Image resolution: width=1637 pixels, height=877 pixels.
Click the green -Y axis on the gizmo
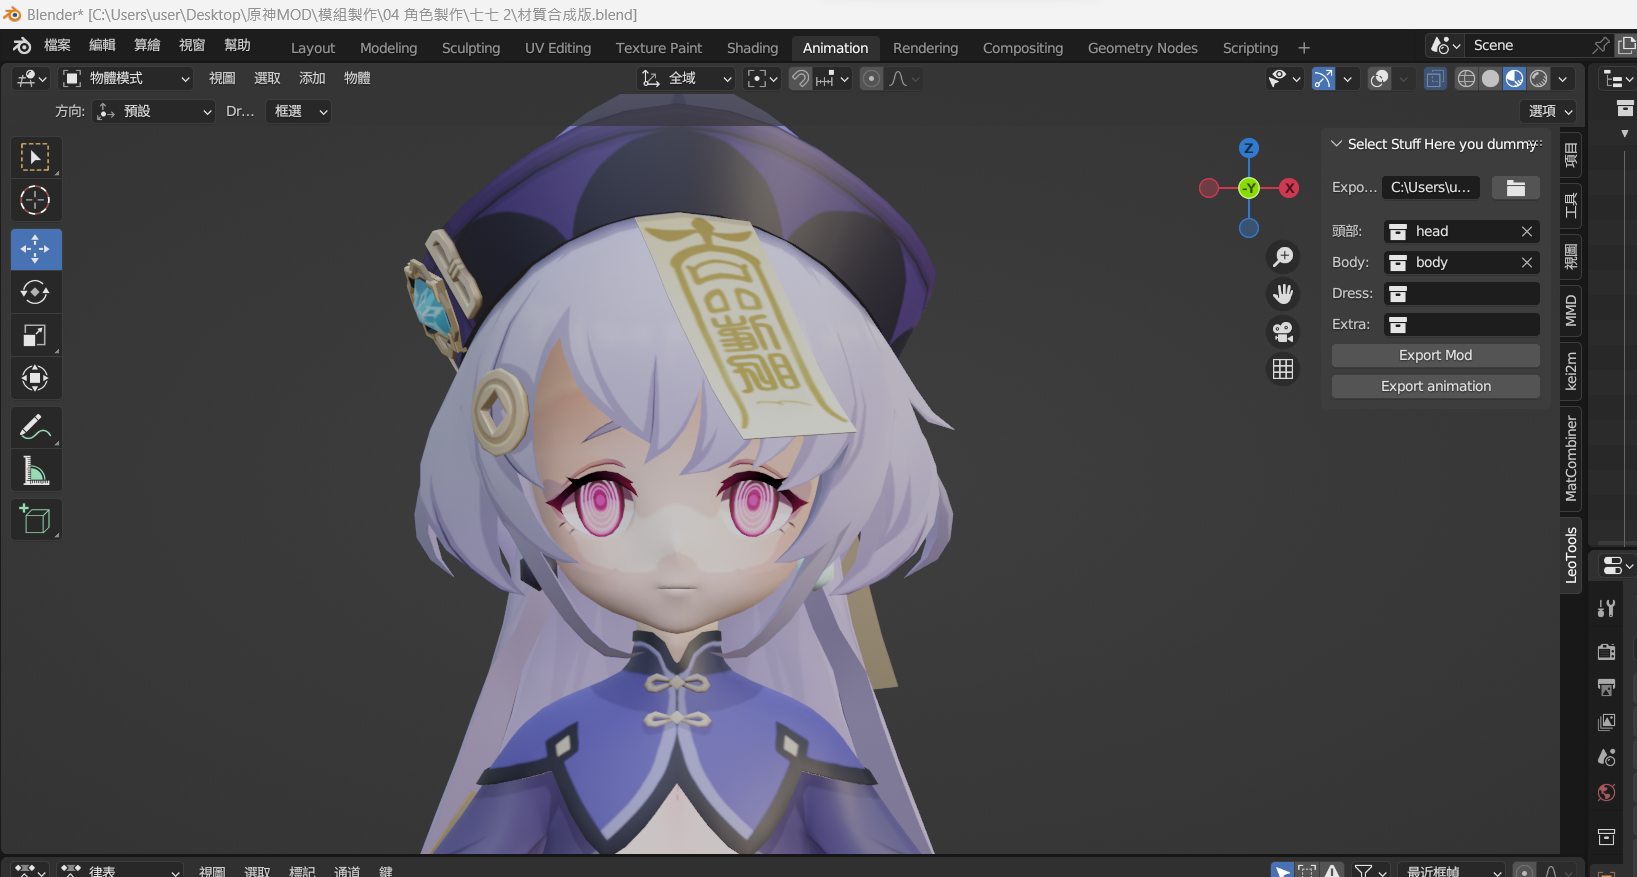pyautogui.click(x=1249, y=188)
